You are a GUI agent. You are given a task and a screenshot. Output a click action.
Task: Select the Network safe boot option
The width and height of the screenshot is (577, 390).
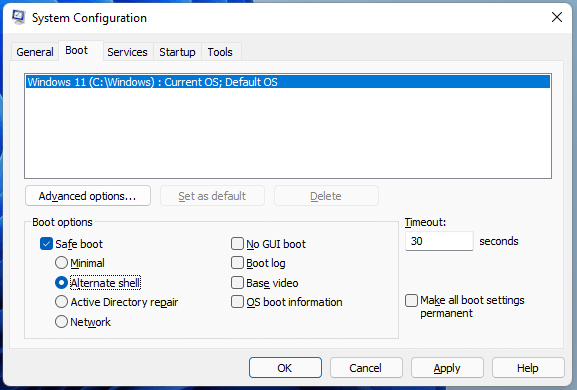point(61,322)
